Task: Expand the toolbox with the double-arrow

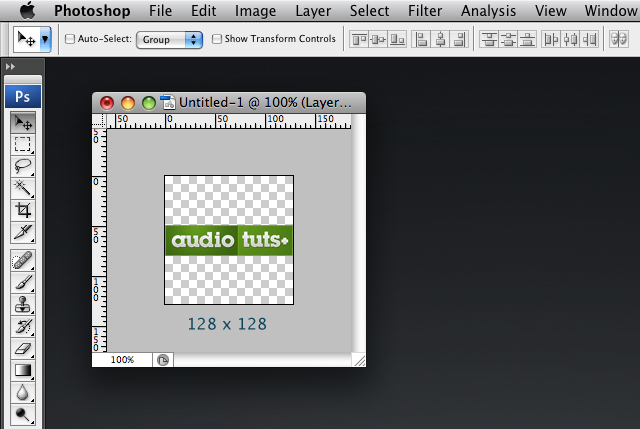Action: (10, 67)
